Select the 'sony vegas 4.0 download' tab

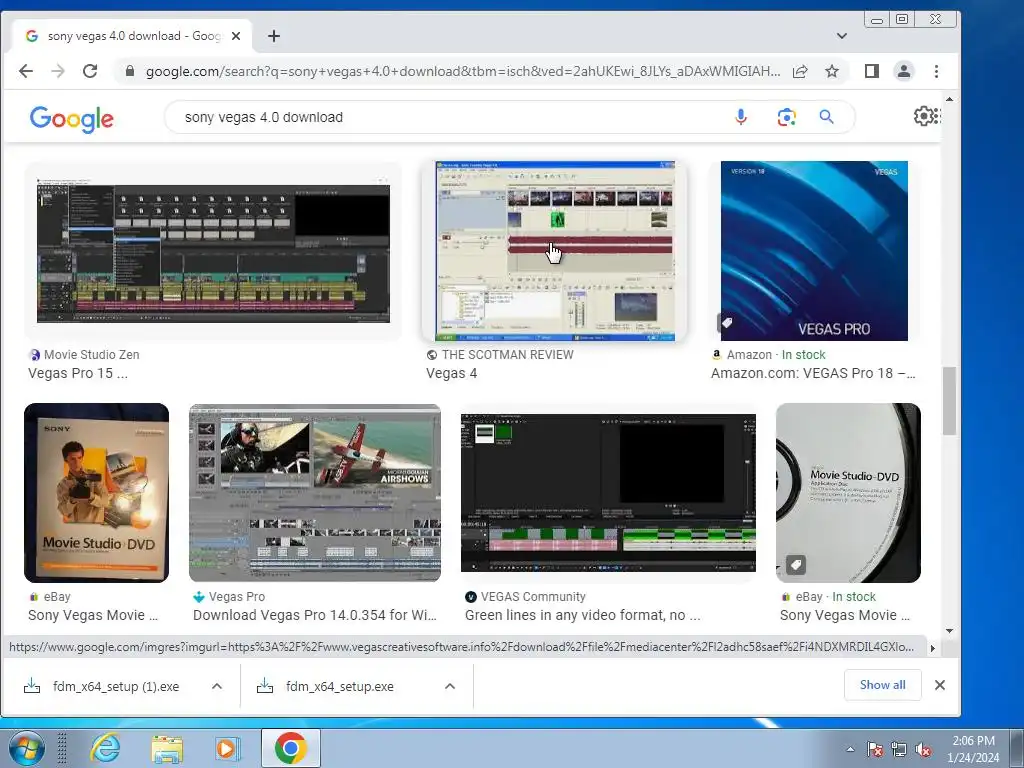[x=133, y=37]
